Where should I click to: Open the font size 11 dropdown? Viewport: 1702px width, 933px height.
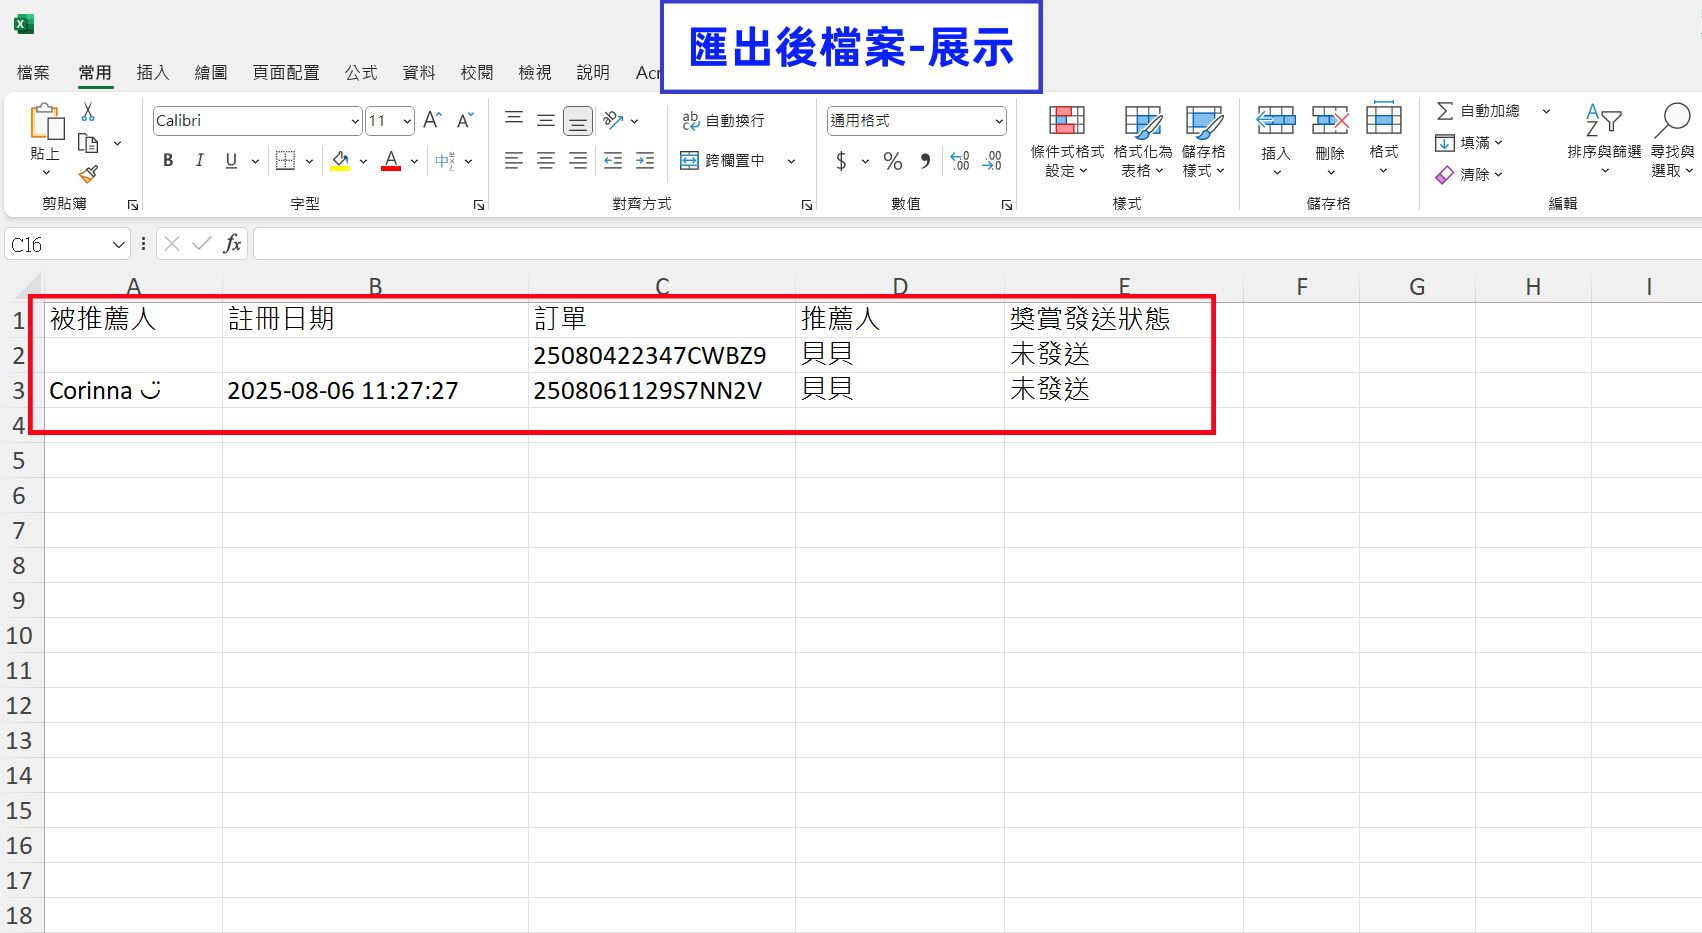407,121
